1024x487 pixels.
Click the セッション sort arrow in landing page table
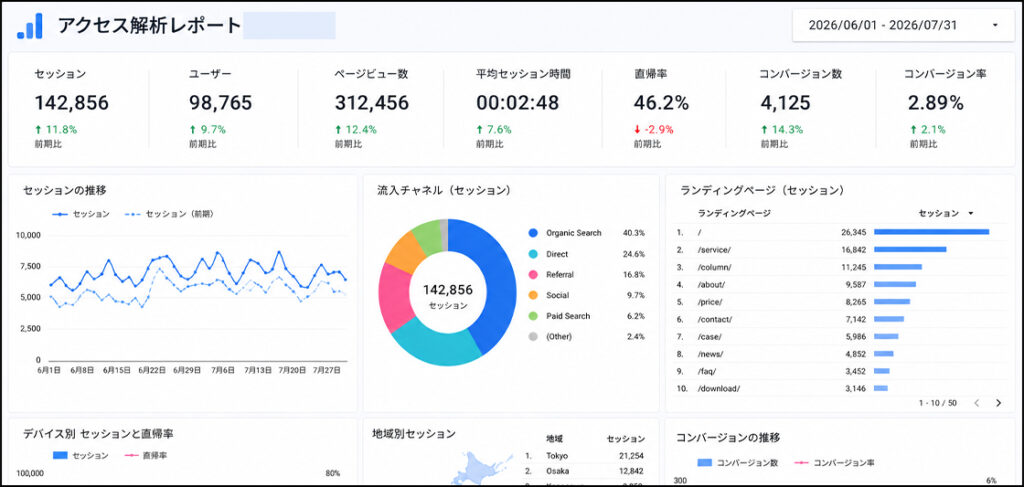970,213
